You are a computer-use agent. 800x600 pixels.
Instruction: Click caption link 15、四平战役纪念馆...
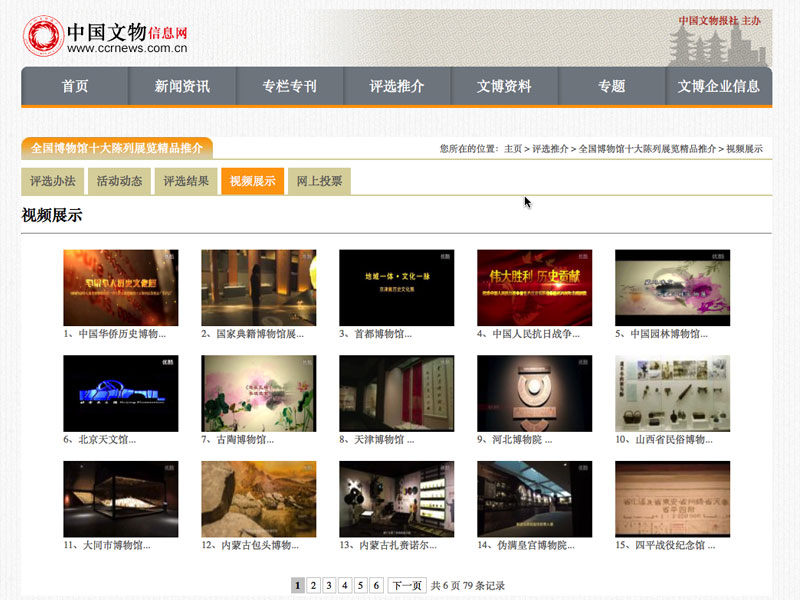[x=665, y=545]
